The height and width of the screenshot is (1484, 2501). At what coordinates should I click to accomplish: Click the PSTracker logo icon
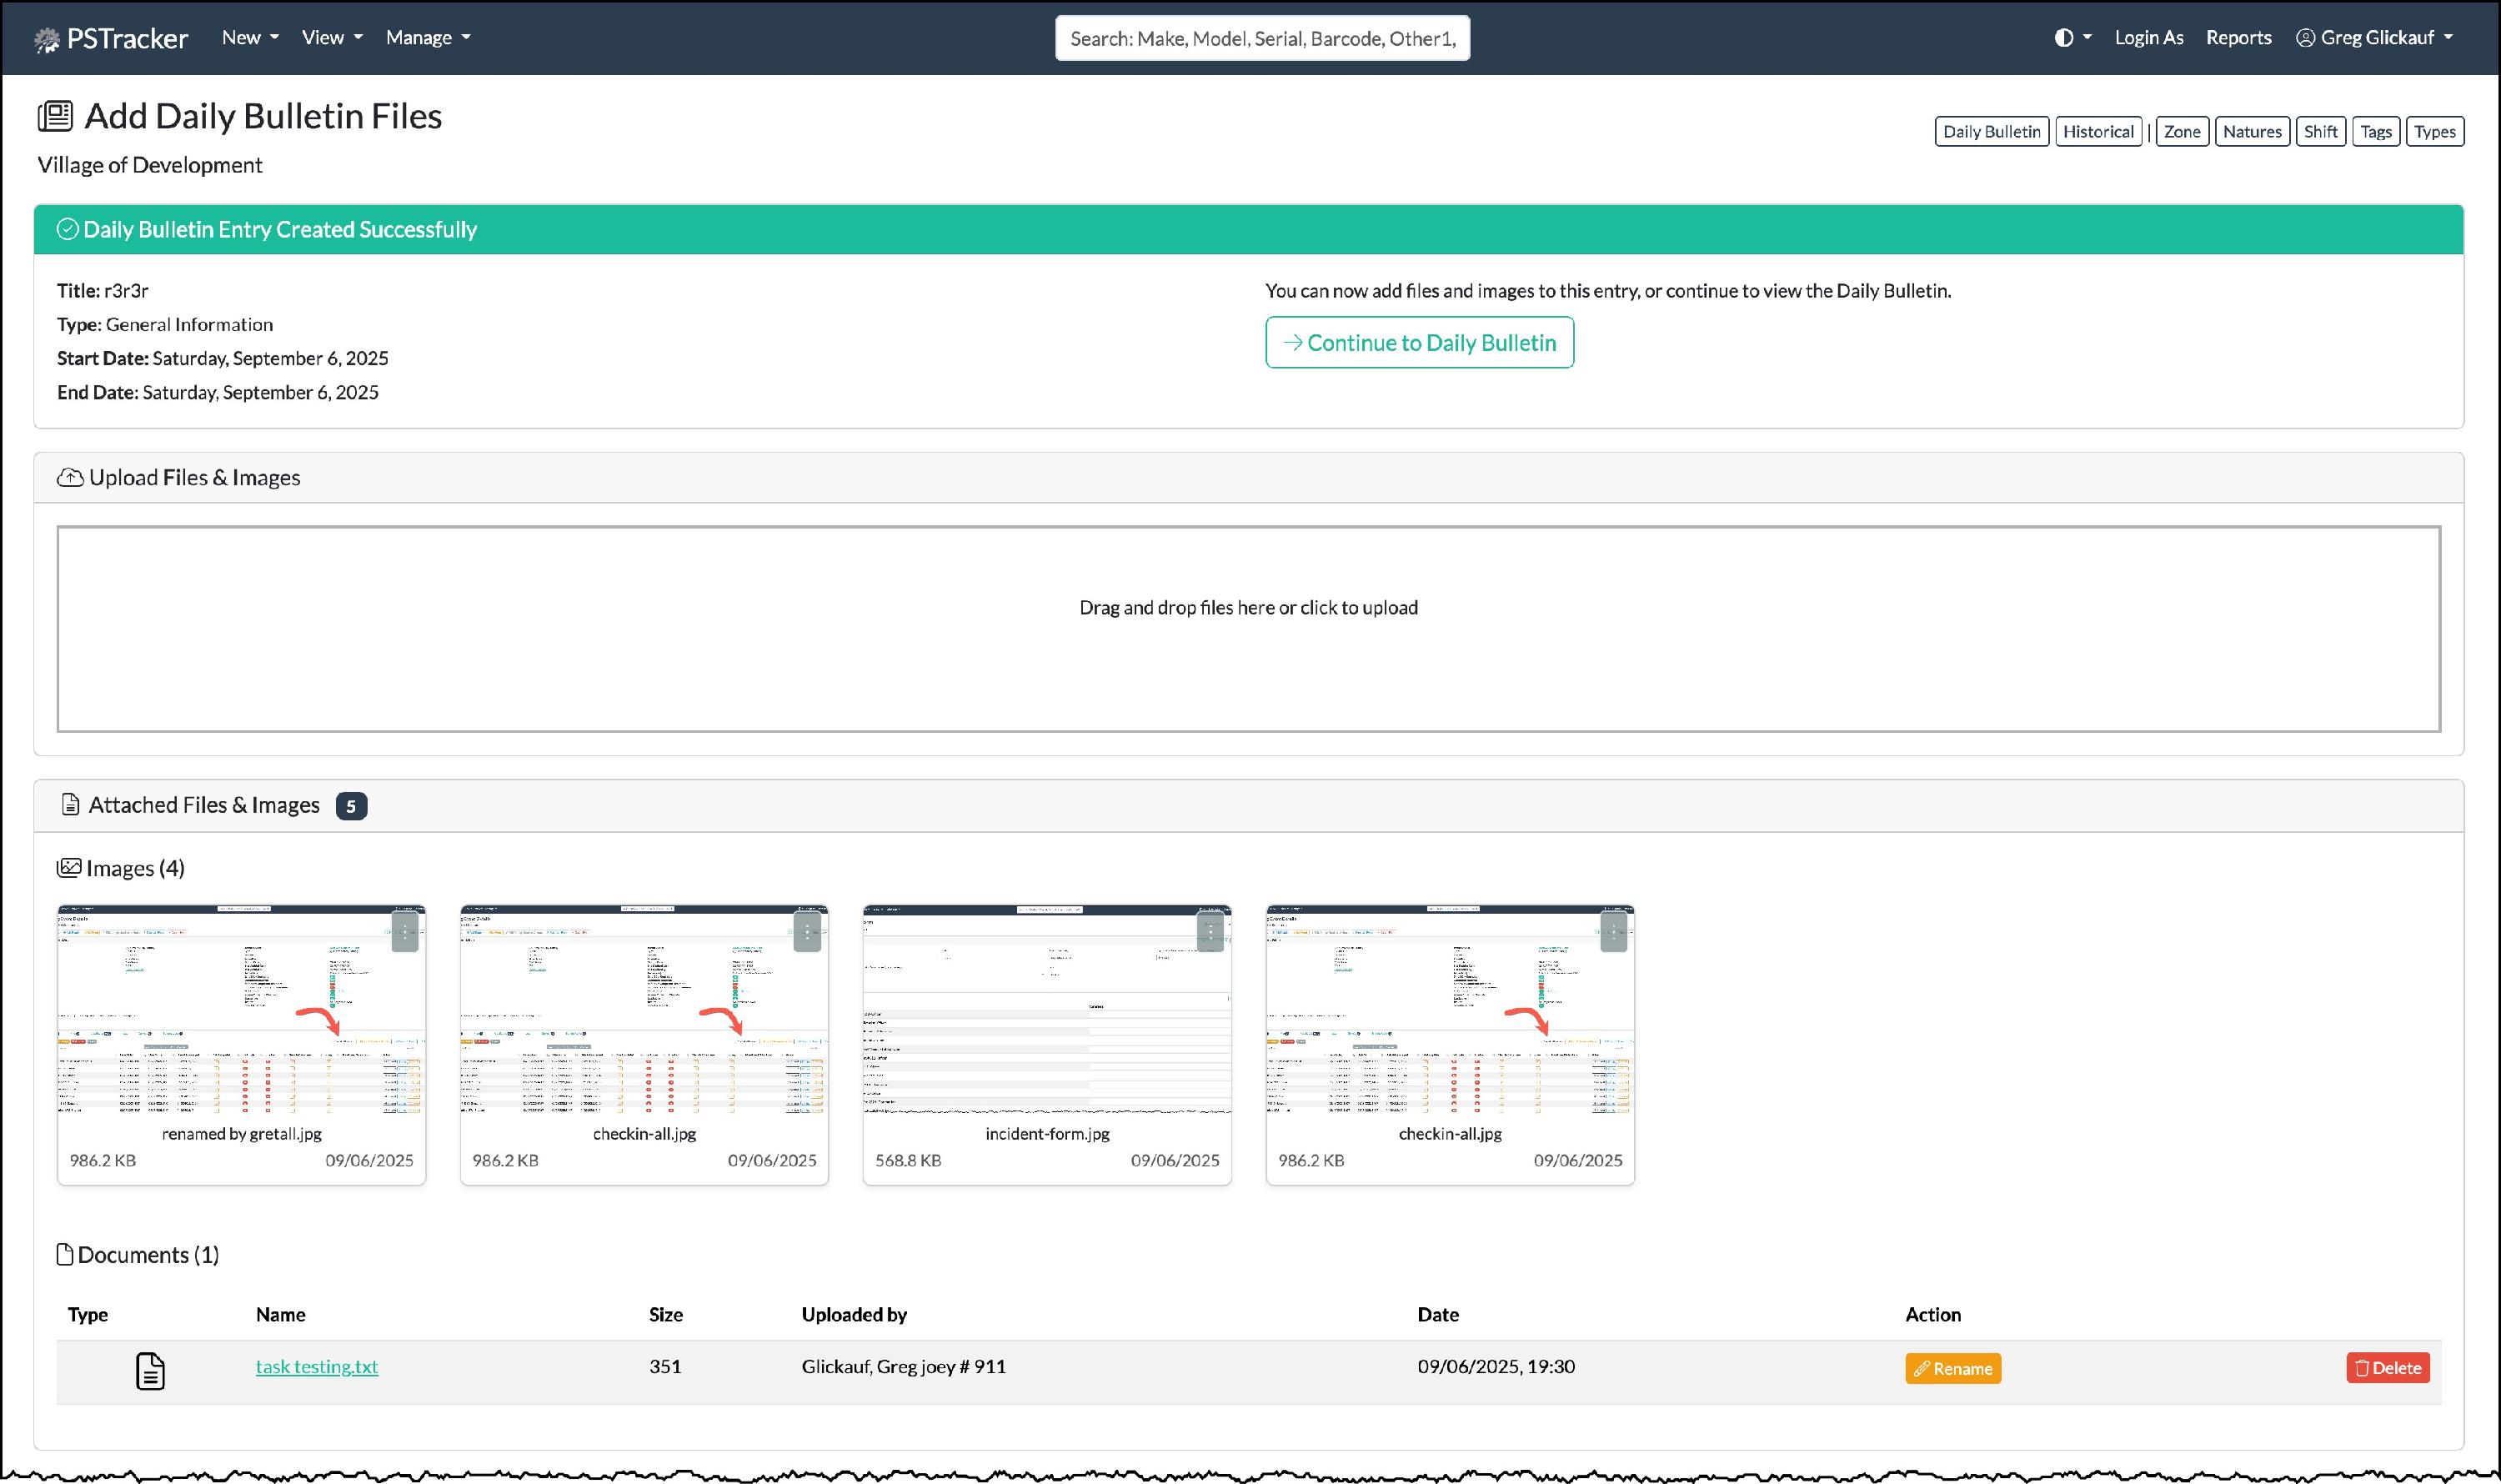point(46,39)
